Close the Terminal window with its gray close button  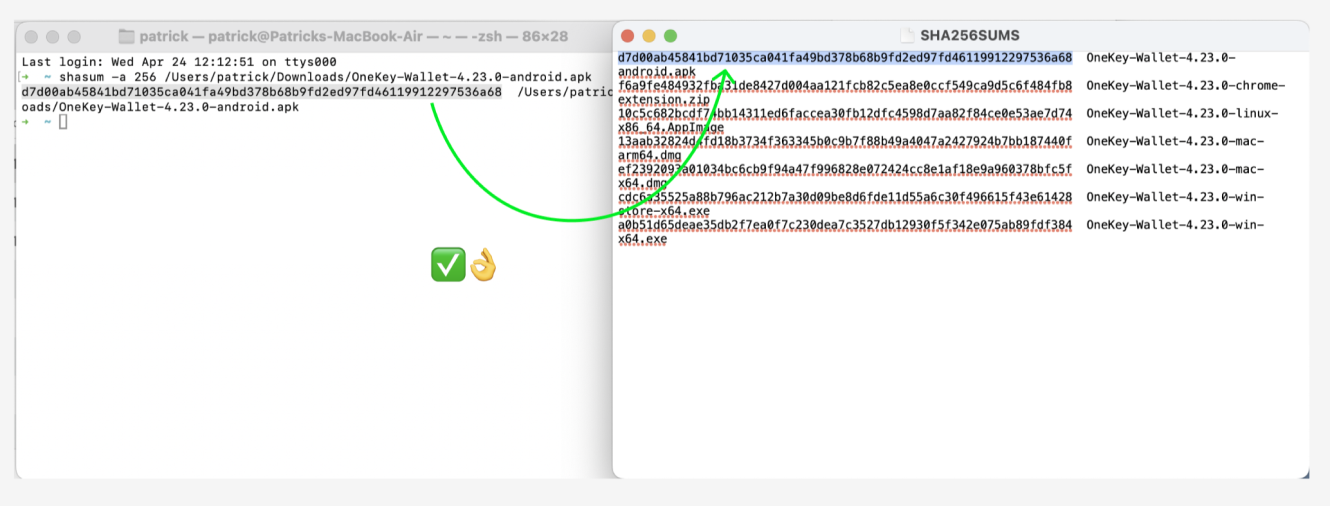[x=30, y=37]
